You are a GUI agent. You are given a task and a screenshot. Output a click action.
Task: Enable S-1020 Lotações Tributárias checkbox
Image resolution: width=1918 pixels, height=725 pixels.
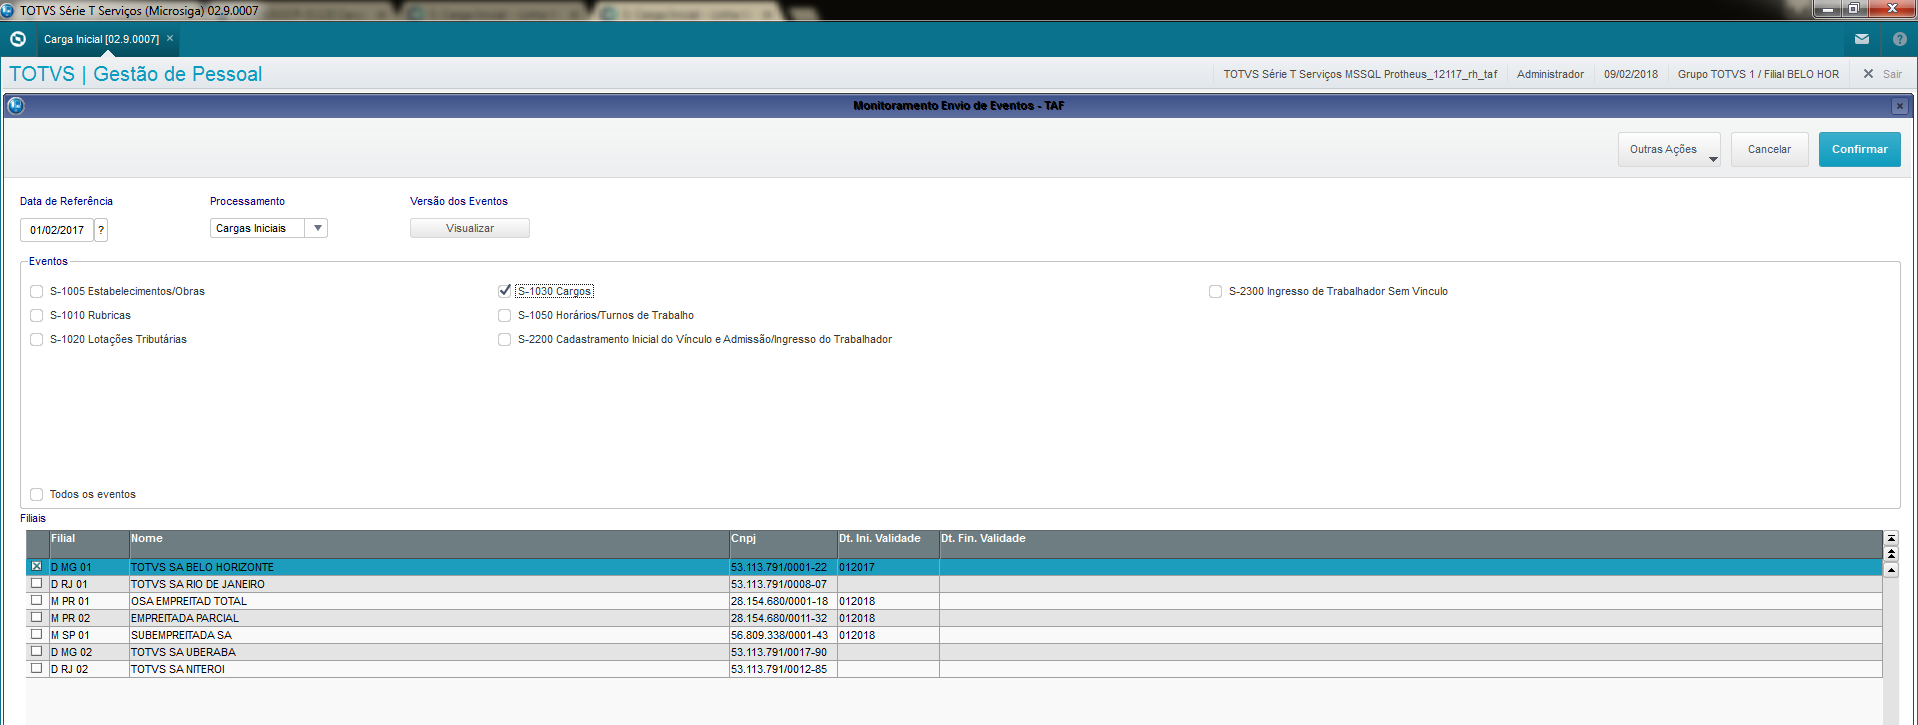click(x=37, y=340)
